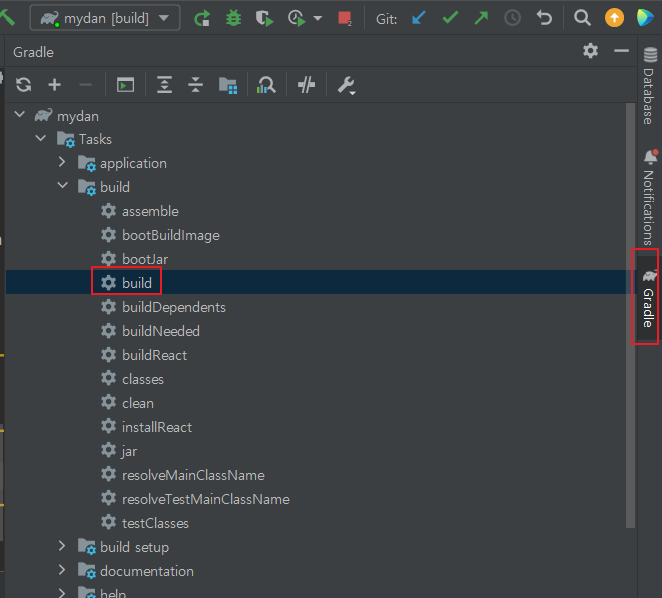The image size is (662, 598).
Task: Select the bootBuildImage task
Action: coord(171,235)
